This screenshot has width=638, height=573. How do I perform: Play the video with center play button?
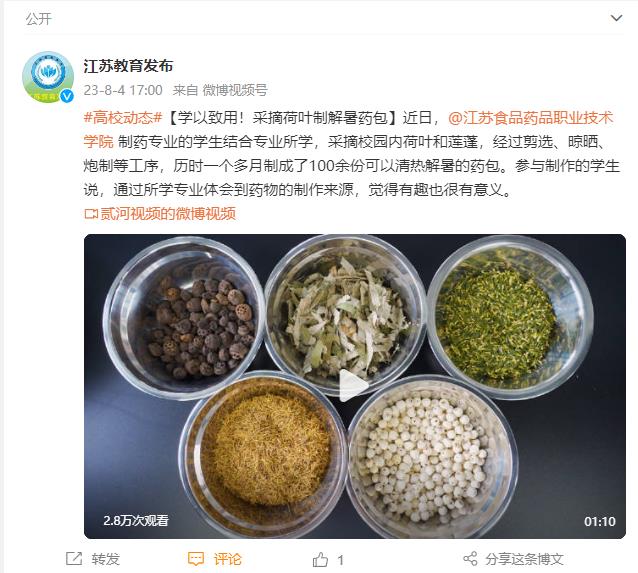tap(353, 385)
